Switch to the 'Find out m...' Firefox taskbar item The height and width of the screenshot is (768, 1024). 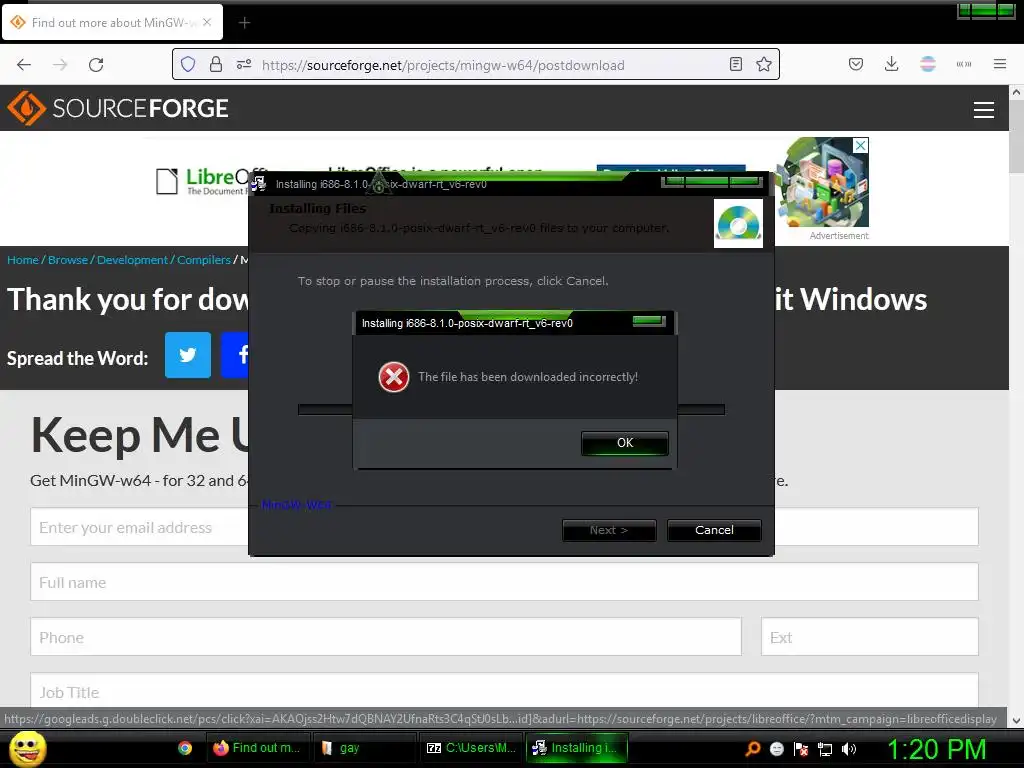point(258,748)
